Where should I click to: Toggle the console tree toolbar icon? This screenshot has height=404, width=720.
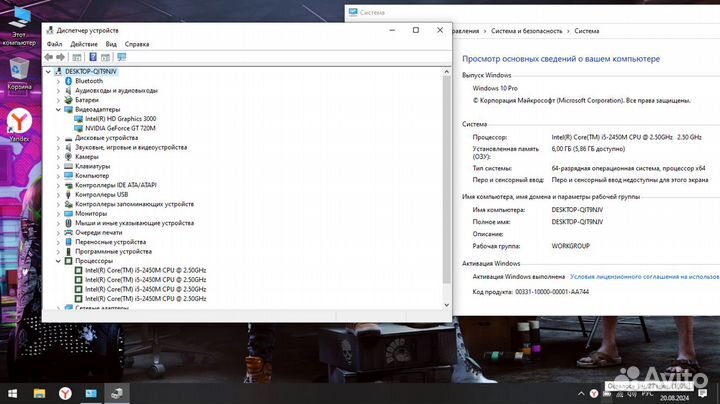pyautogui.click(x=77, y=57)
